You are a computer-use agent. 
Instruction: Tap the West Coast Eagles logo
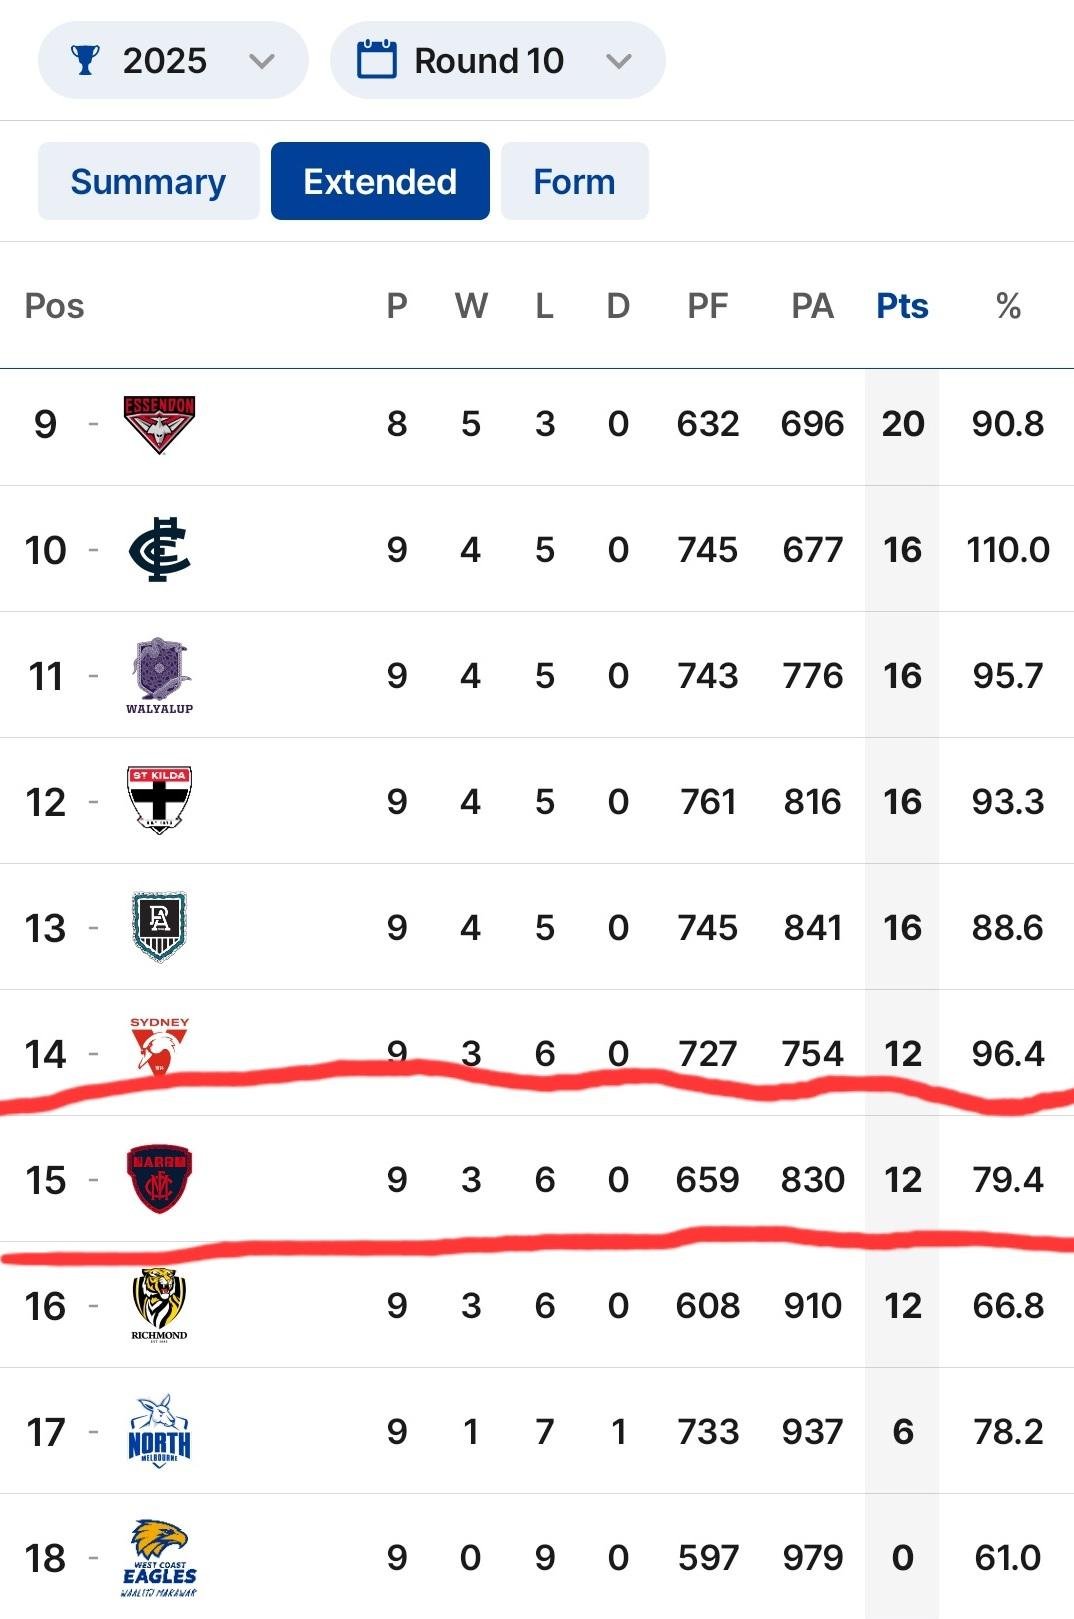pos(159,1558)
